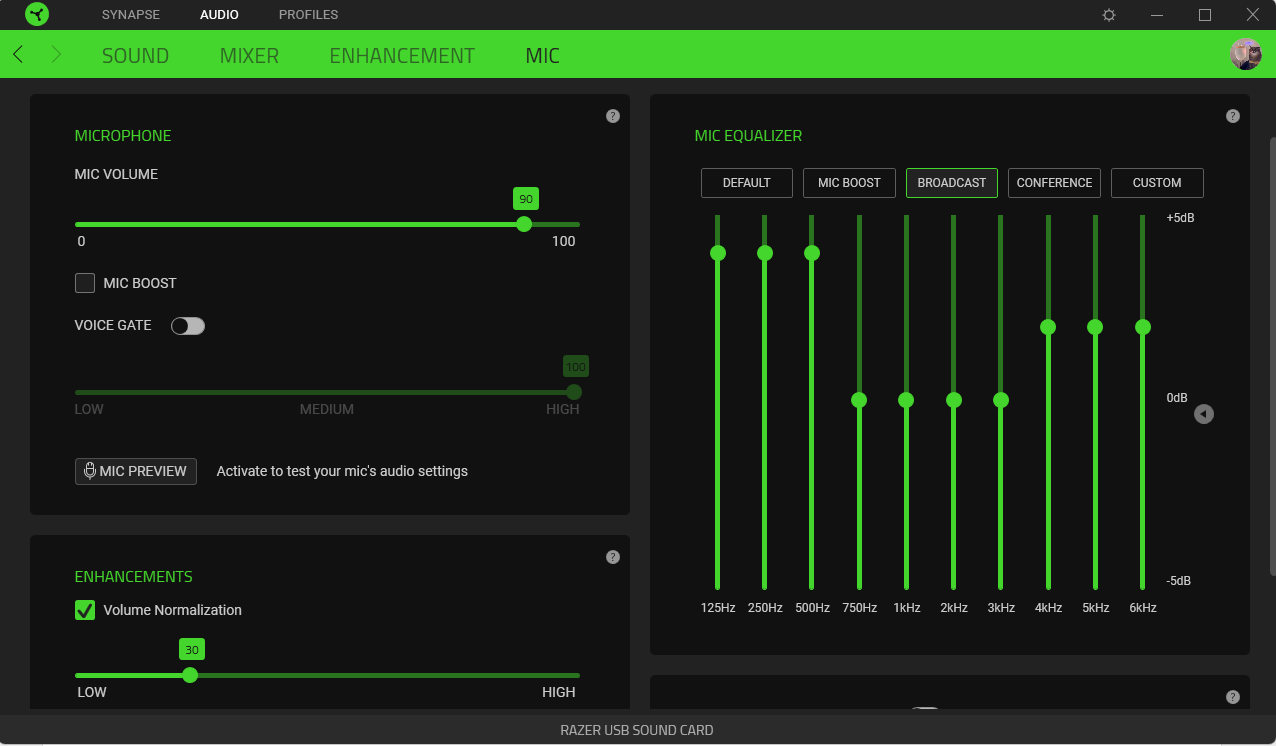
Task: Toggle the Voice Gate switch
Action: click(188, 326)
